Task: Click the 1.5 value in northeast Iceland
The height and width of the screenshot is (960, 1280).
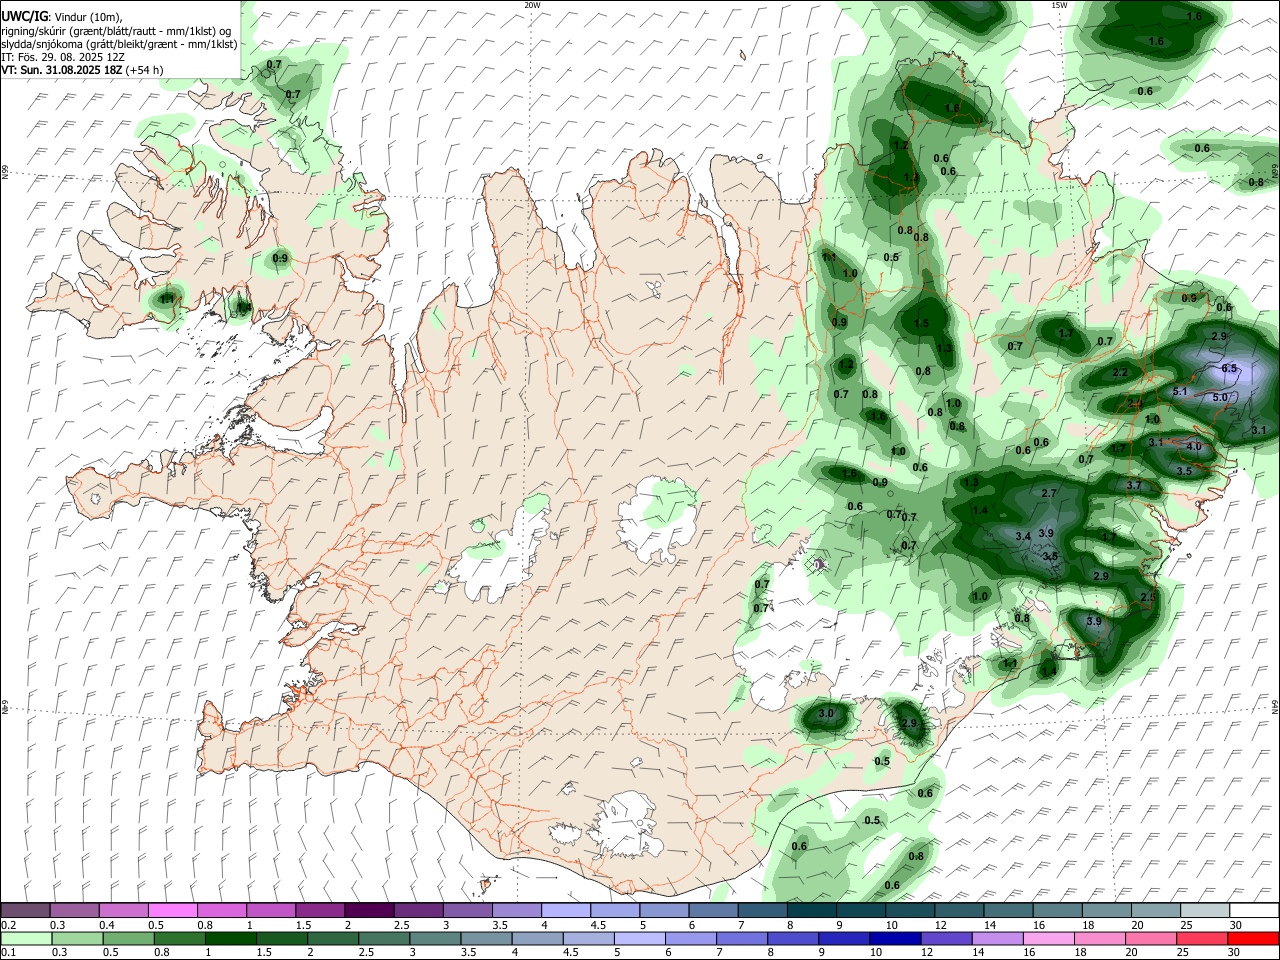Action: pos(921,324)
